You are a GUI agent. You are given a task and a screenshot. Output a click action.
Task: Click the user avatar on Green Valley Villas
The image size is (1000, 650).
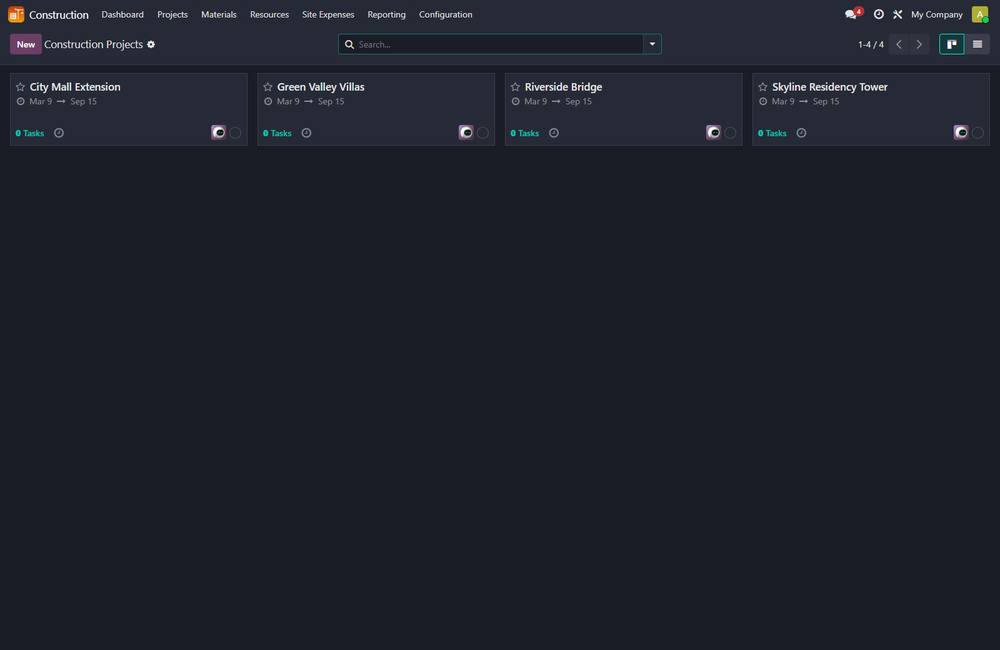point(466,132)
